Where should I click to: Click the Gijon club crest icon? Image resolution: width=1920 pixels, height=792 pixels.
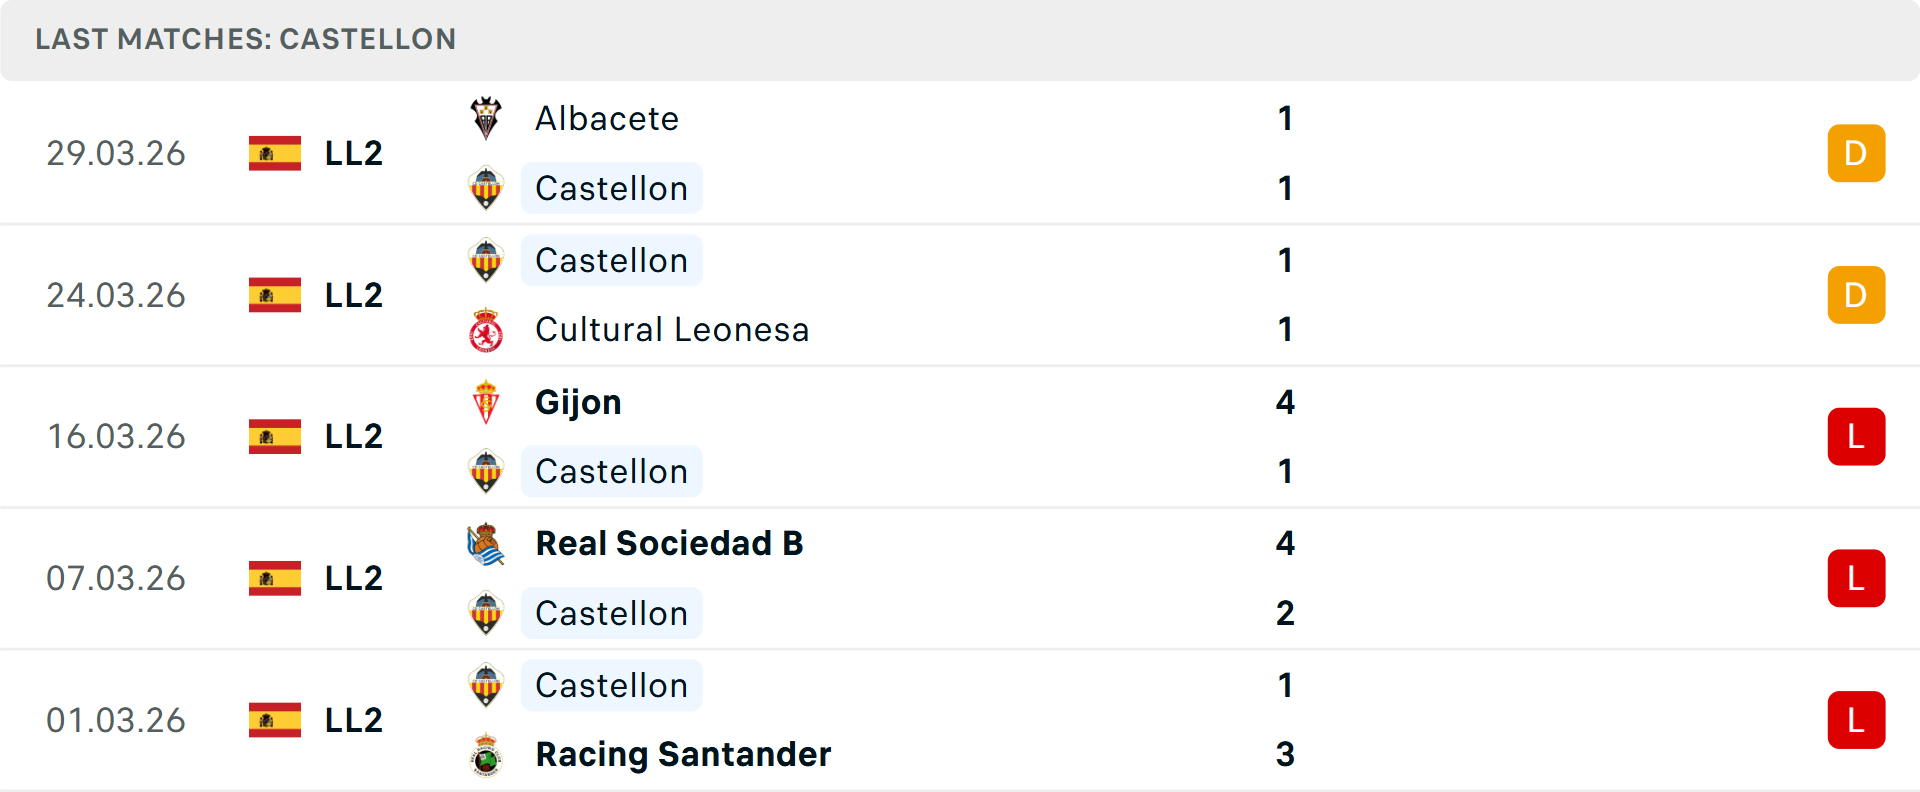tap(486, 402)
